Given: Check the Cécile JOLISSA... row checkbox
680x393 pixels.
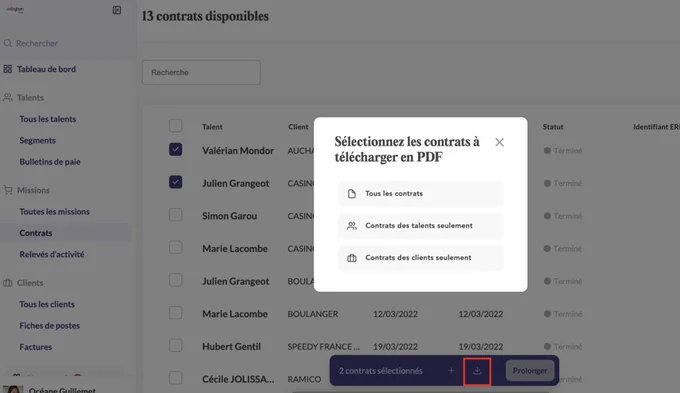Looking at the screenshot, I should click(176, 378).
